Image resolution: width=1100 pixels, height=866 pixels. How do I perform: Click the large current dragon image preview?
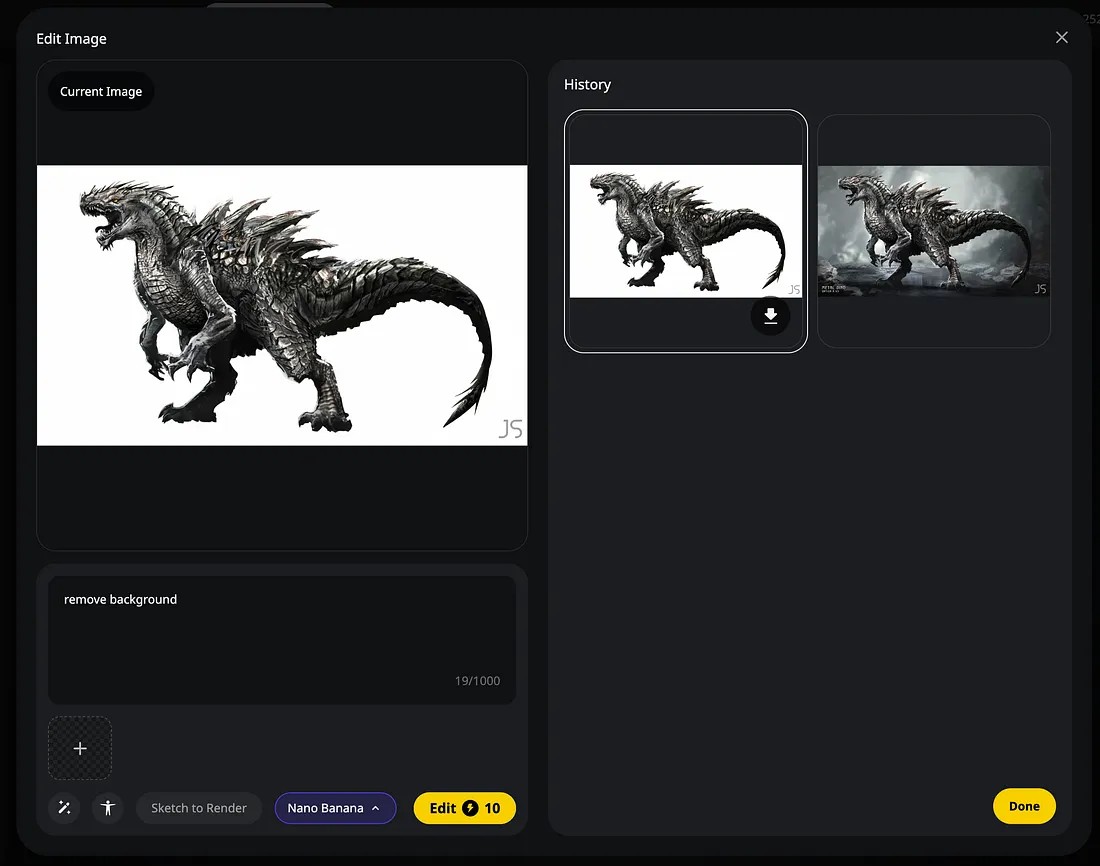[x=282, y=305]
